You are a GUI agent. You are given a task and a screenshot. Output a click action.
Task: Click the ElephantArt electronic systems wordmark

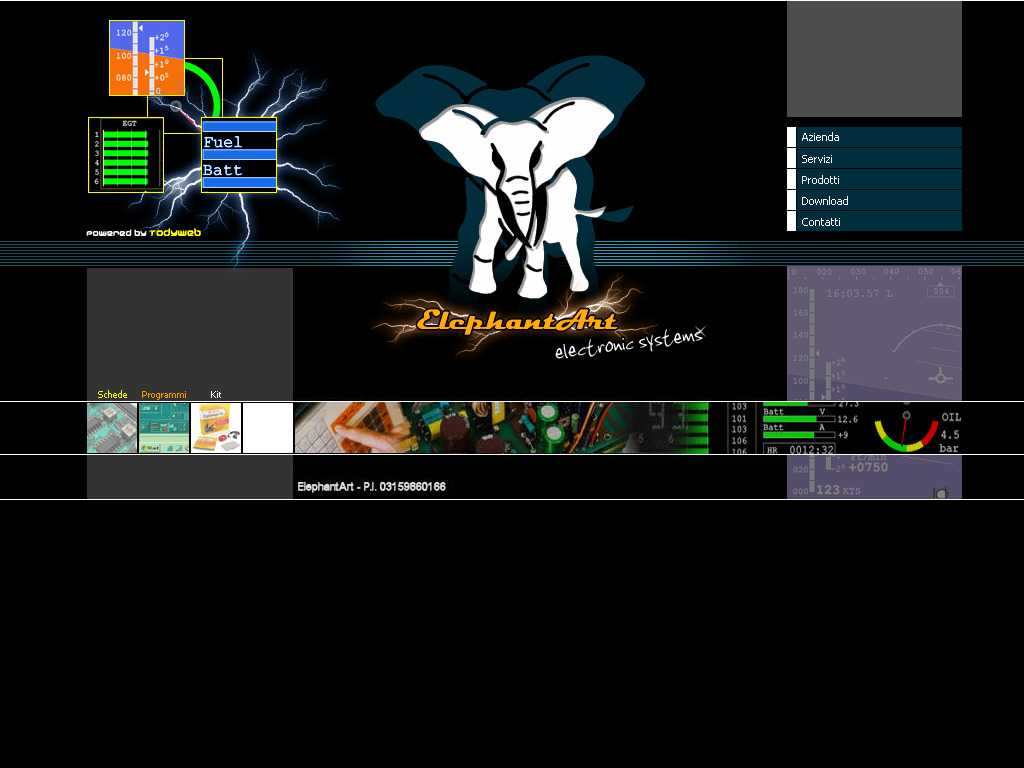pos(540,325)
